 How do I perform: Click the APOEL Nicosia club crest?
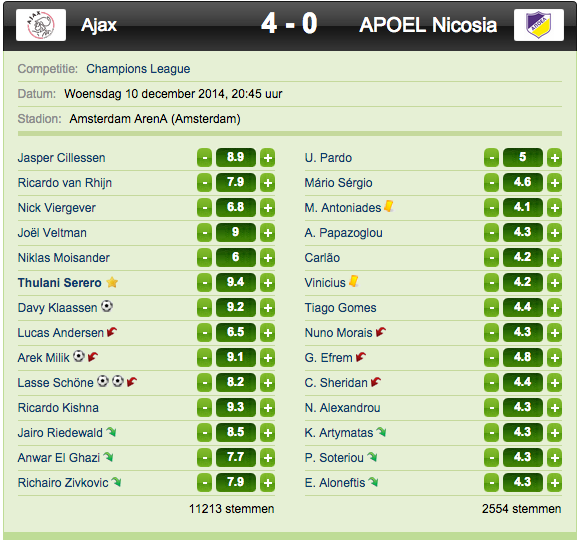pos(539,25)
